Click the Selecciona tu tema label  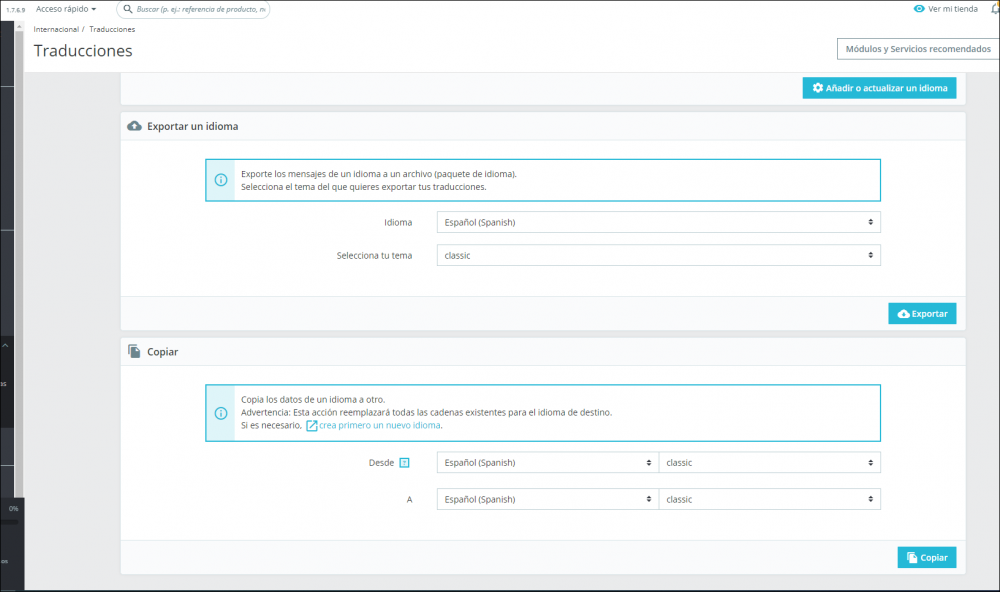[x=374, y=255]
